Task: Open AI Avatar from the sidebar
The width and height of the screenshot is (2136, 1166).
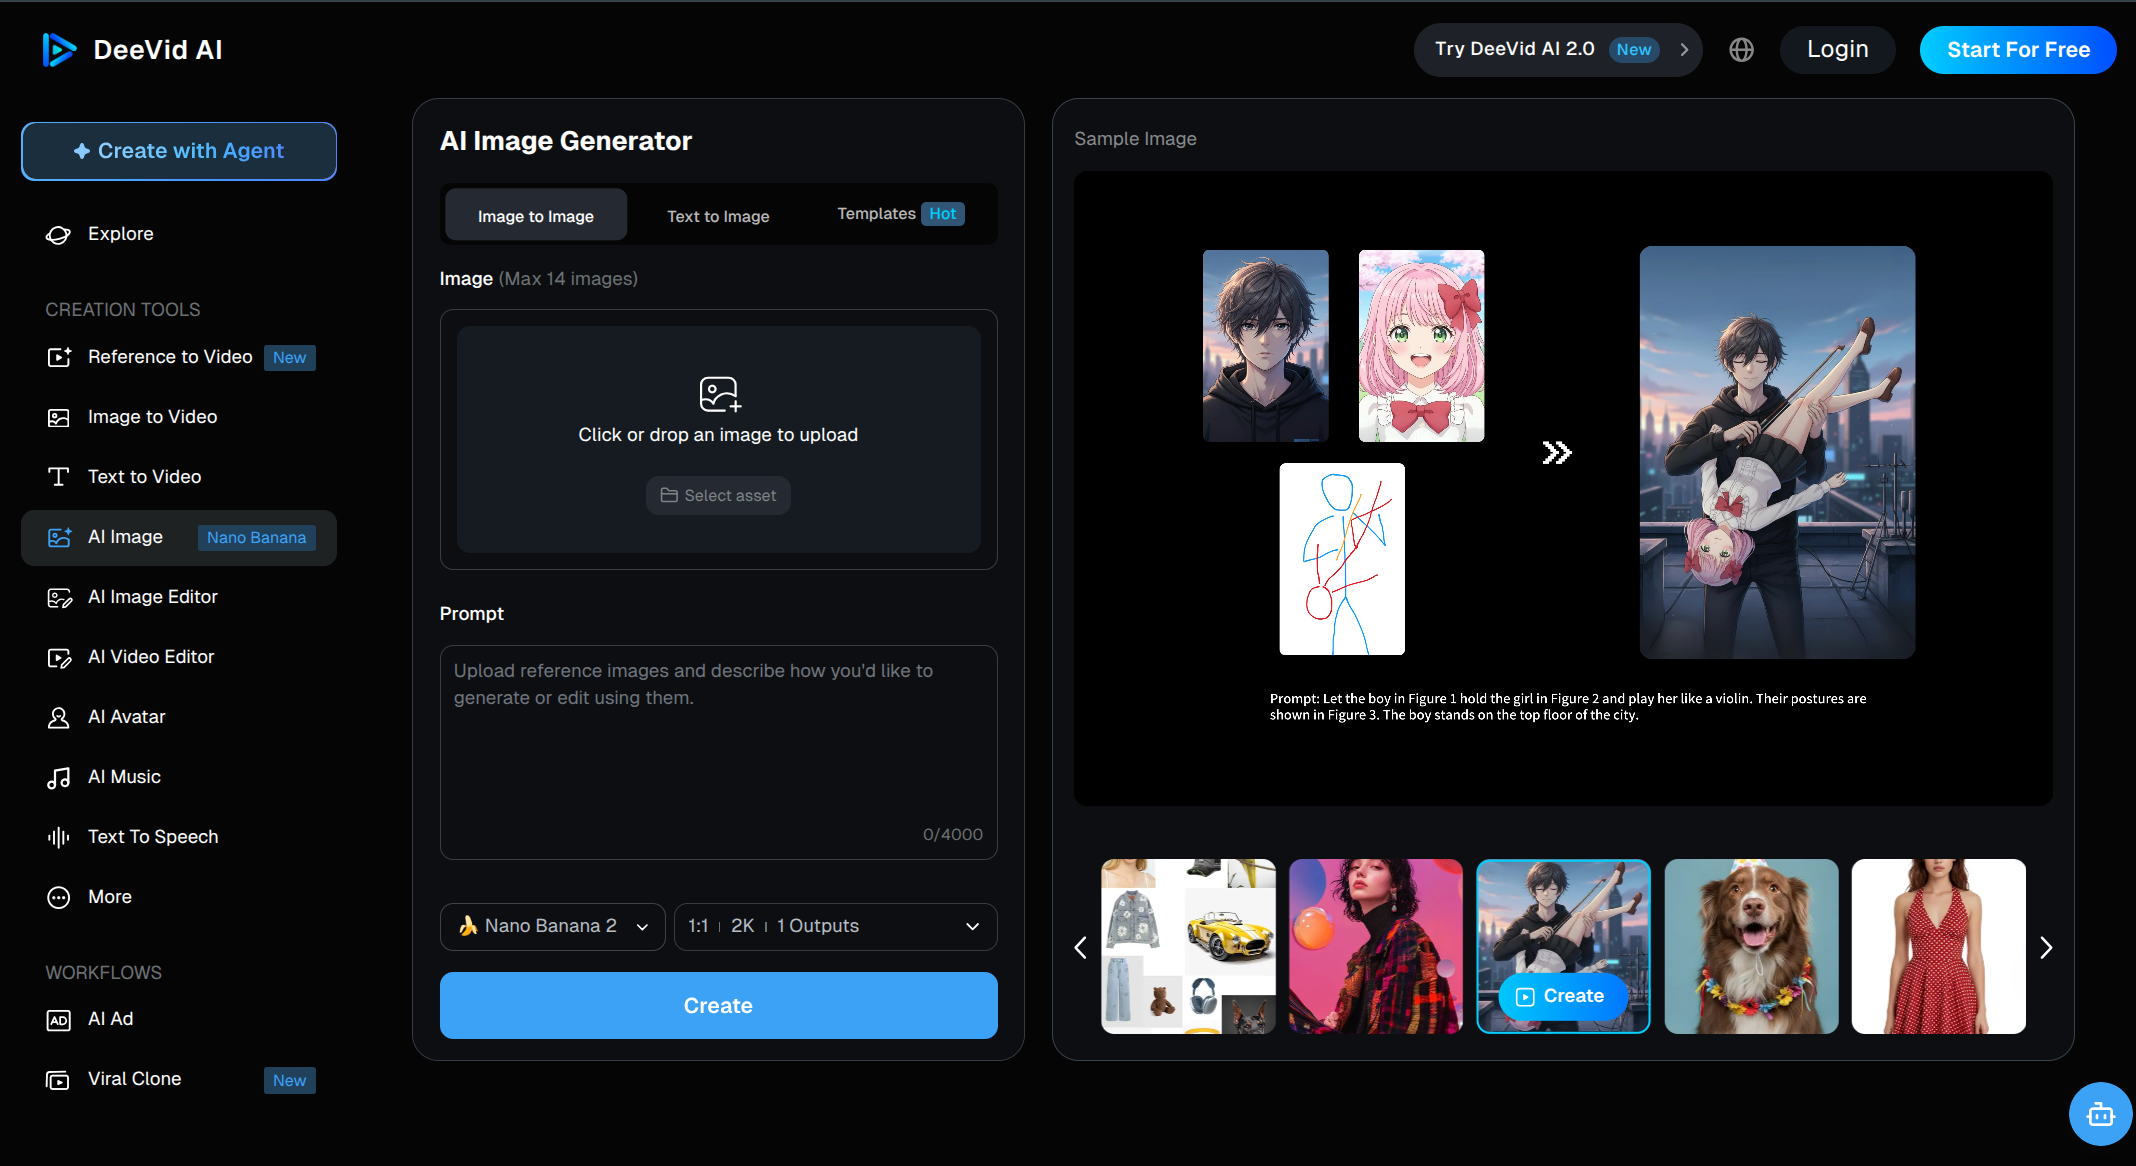Action: click(x=179, y=717)
